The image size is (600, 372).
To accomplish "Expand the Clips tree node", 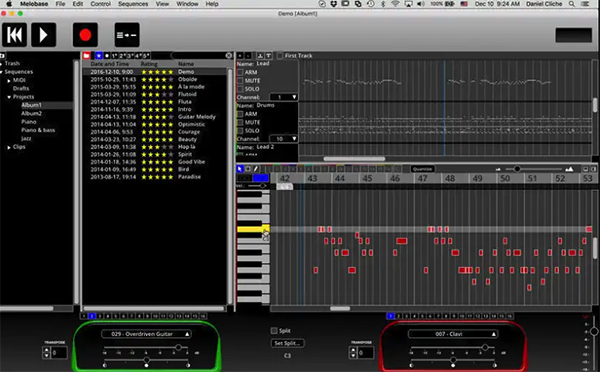I will (9, 147).
